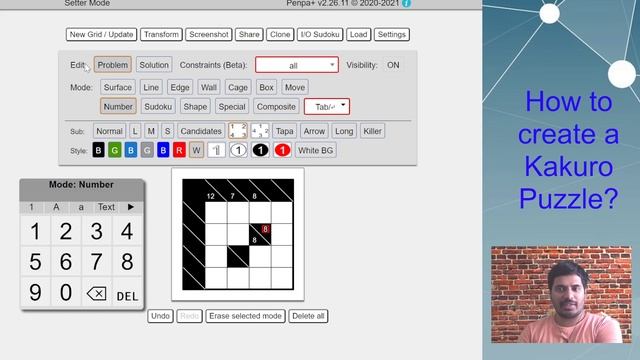640x360 pixels.
Task: Select Sudoku mode
Action: [158, 106]
